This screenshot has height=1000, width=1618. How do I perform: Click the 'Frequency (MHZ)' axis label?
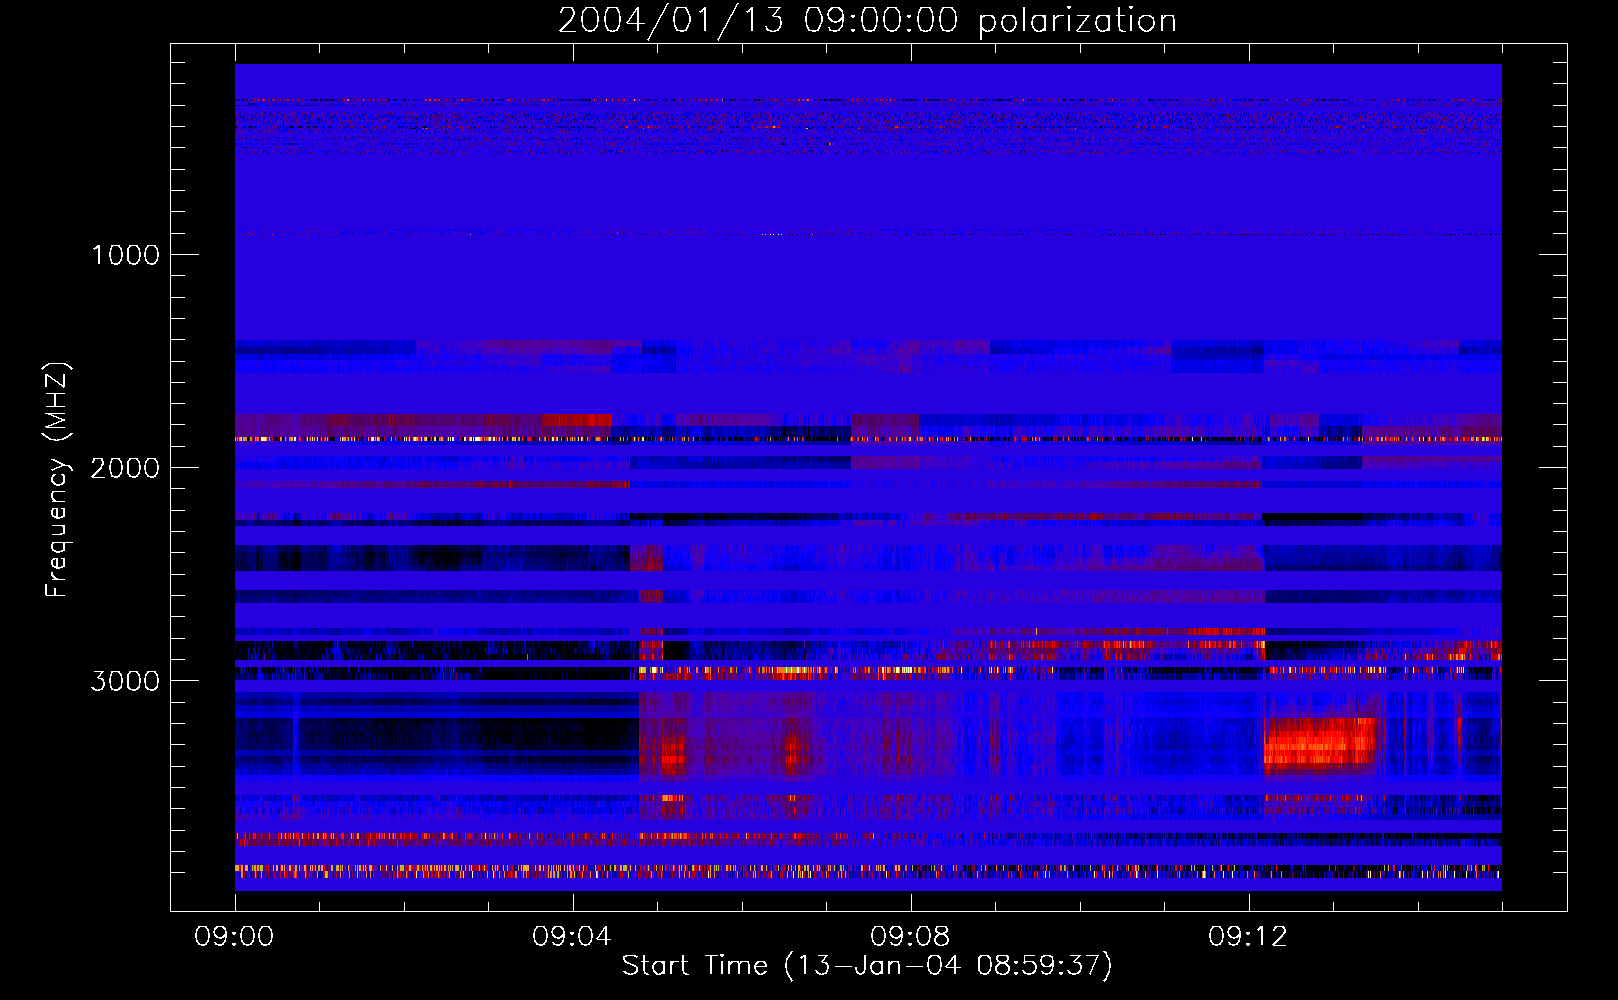coord(57,480)
